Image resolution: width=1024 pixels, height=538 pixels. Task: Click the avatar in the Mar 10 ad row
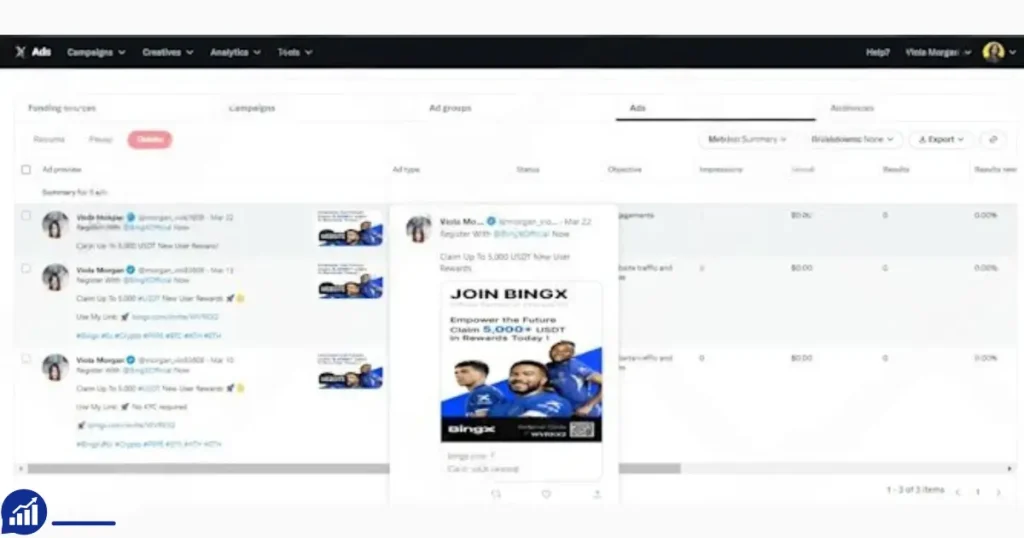[x=56, y=367]
